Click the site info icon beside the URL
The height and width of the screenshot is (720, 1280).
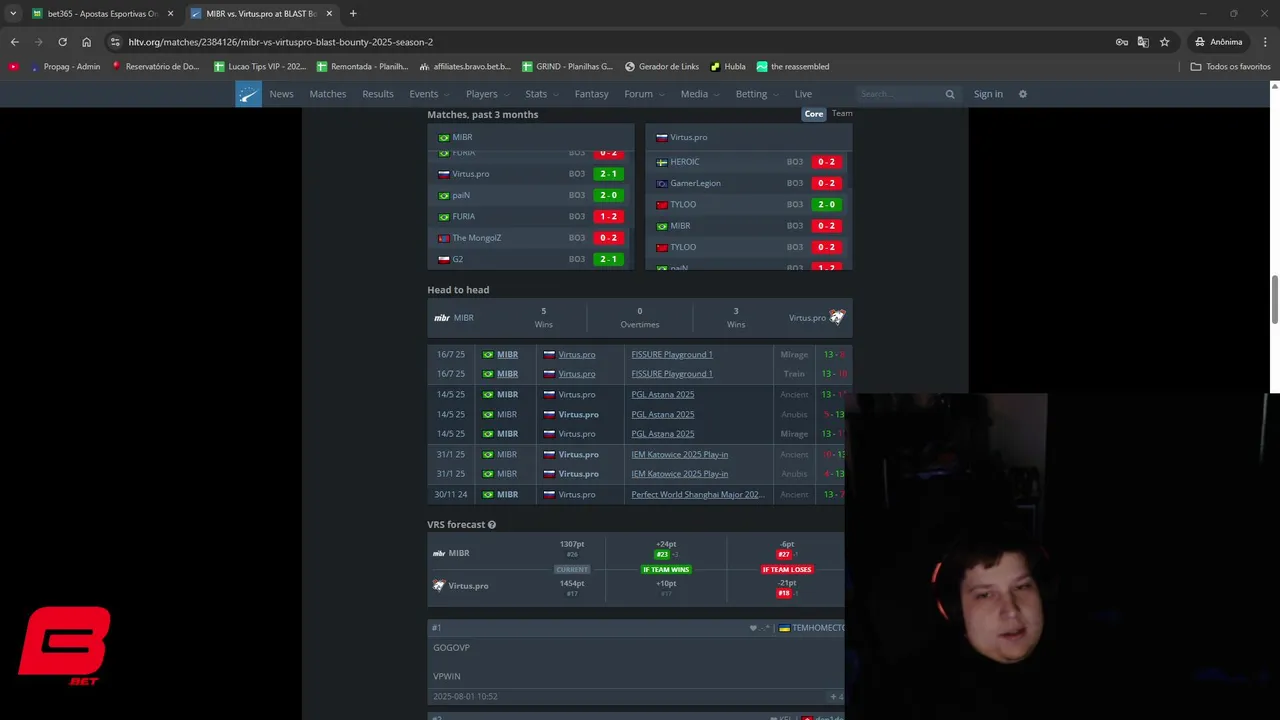pos(115,42)
